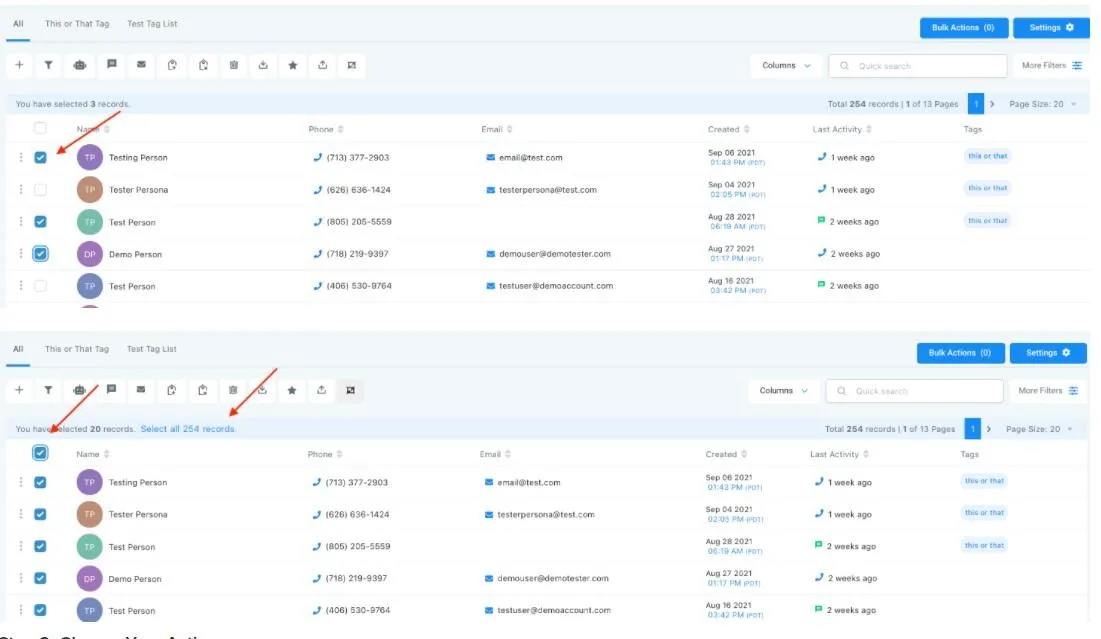Click the trash delete icon in lower toolbar

coord(233,390)
